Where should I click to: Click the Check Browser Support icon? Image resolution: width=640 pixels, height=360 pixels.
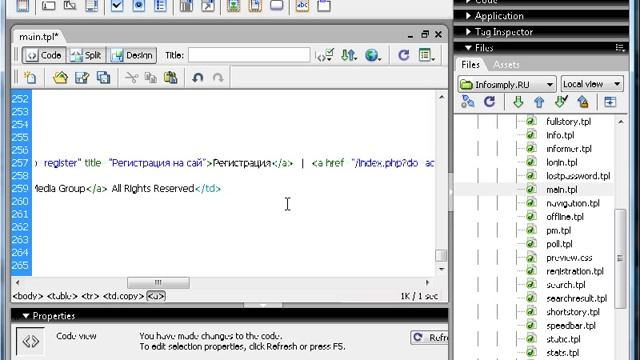click(325, 55)
